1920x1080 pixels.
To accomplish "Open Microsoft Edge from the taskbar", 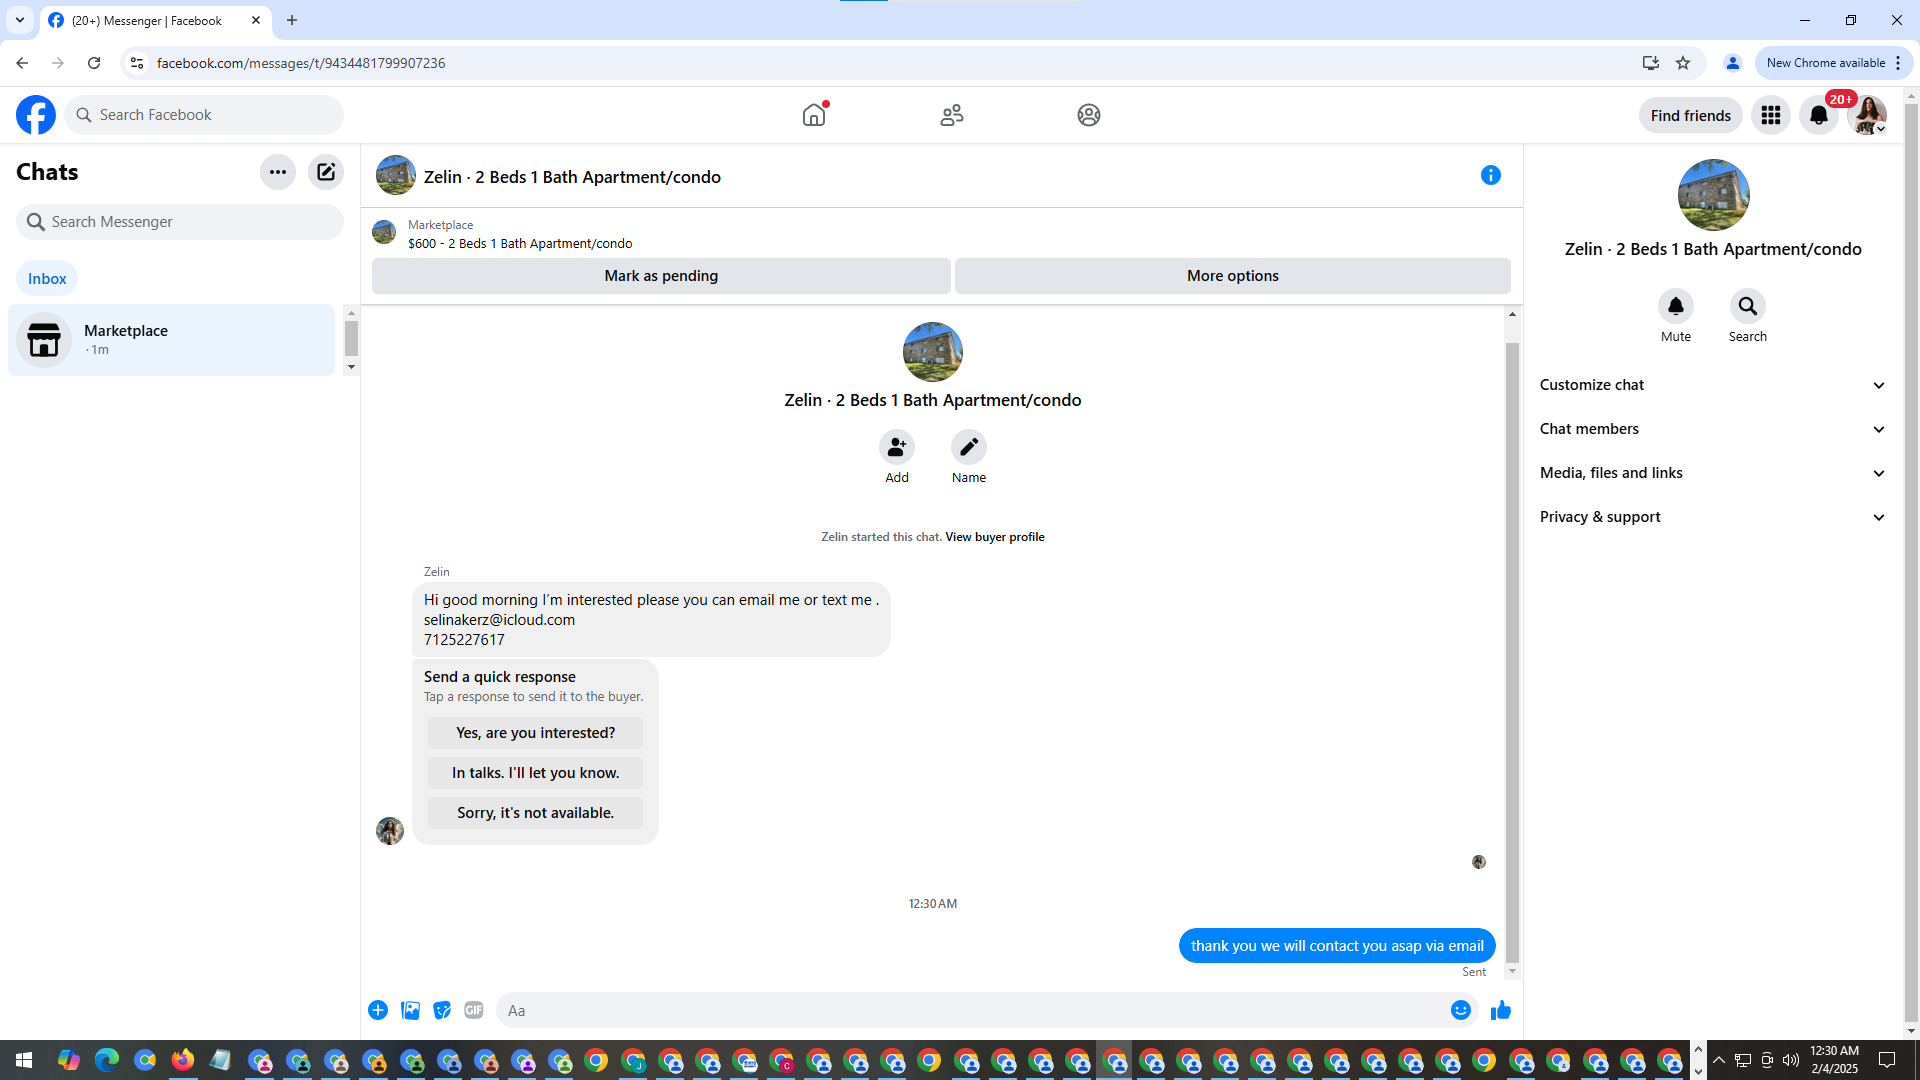I will [107, 1060].
